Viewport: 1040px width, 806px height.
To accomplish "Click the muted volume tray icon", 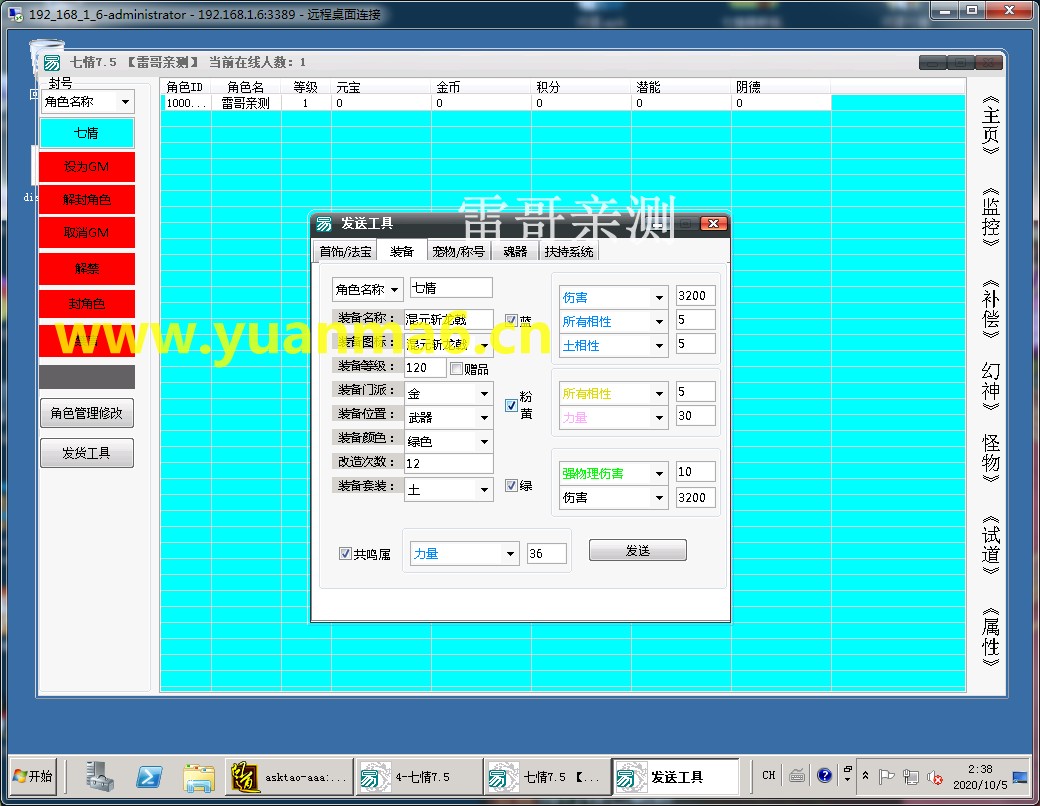I will [935, 776].
